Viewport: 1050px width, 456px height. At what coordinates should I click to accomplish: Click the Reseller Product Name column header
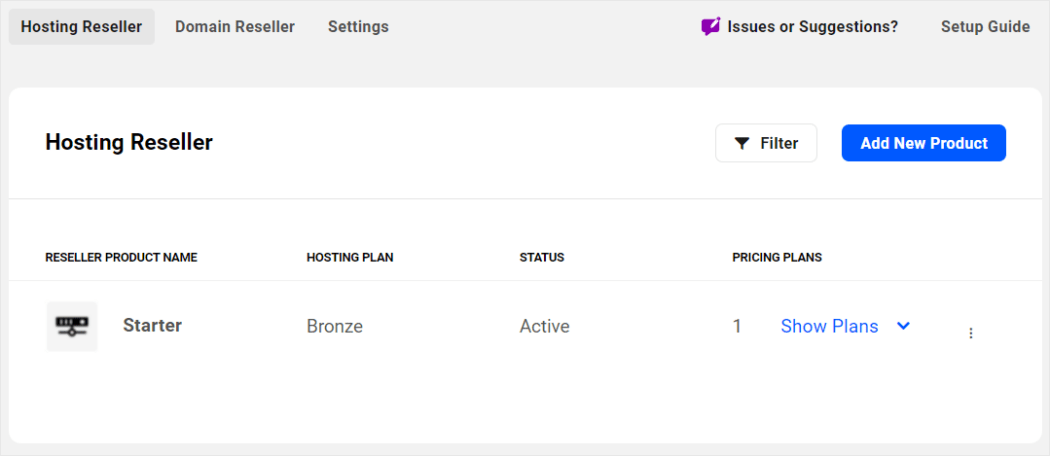pyautogui.click(x=121, y=257)
